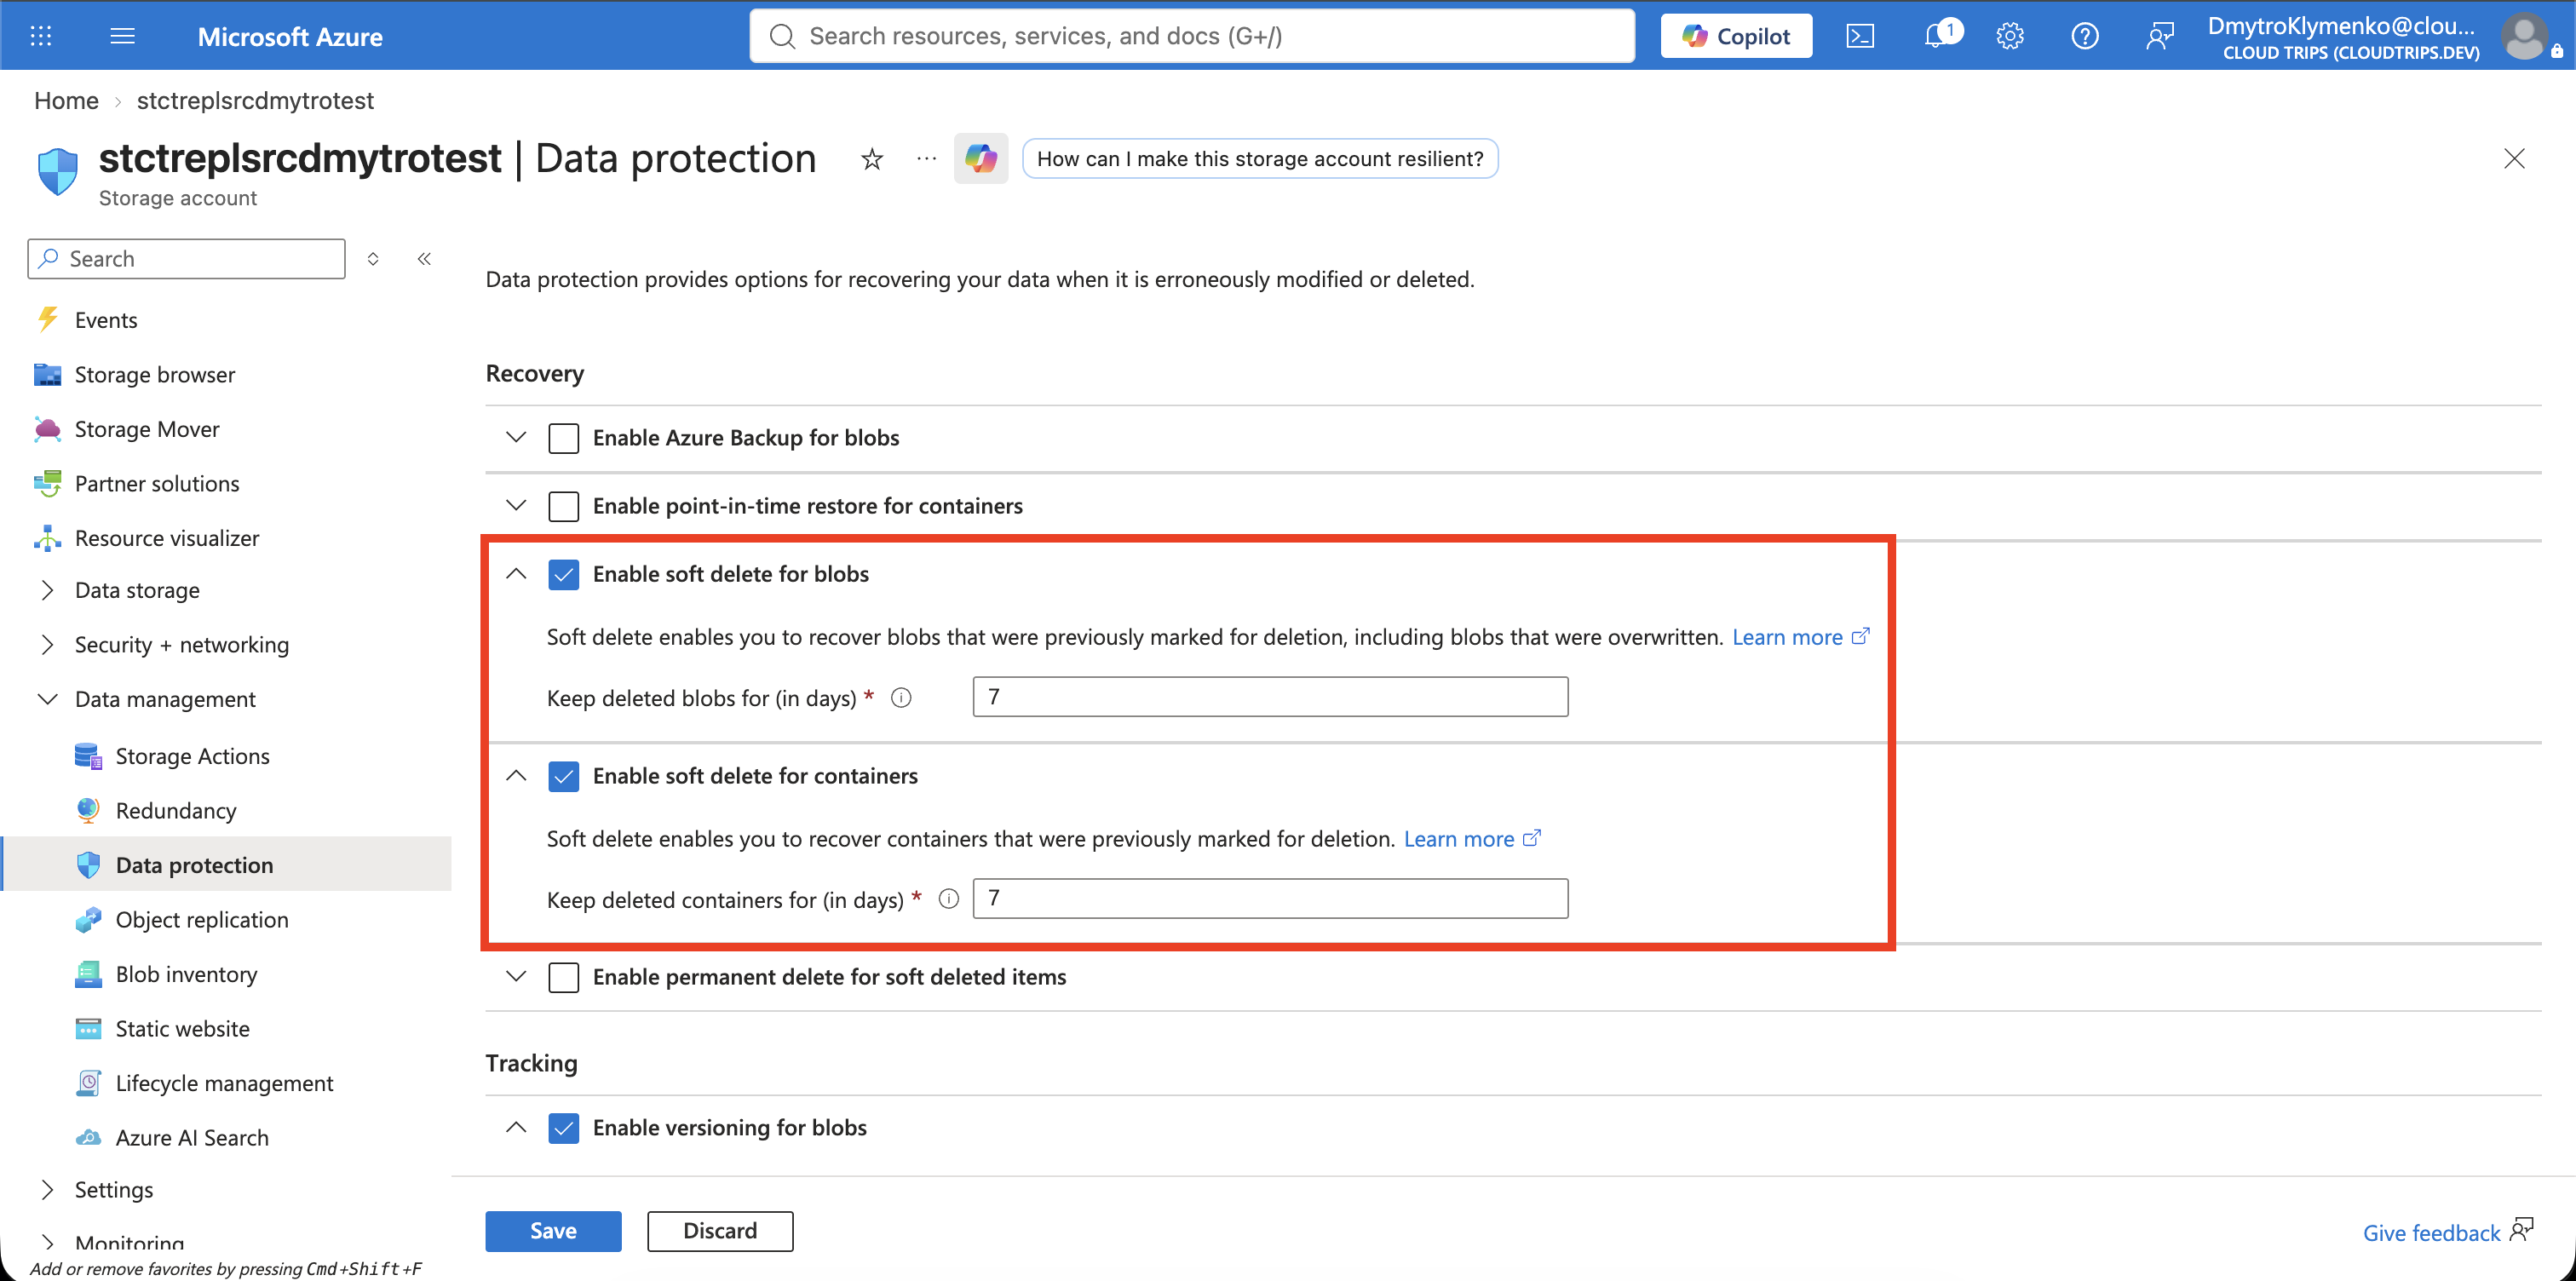Expand Security + networking group
This screenshot has width=2576, height=1281.
coord(47,645)
